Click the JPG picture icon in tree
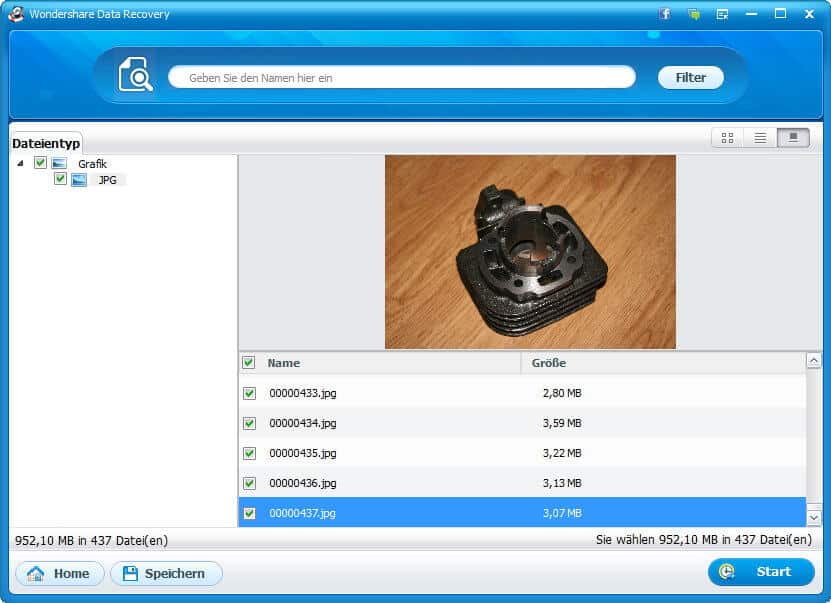The width and height of the screenshot is (831, 603). point(79,180)
